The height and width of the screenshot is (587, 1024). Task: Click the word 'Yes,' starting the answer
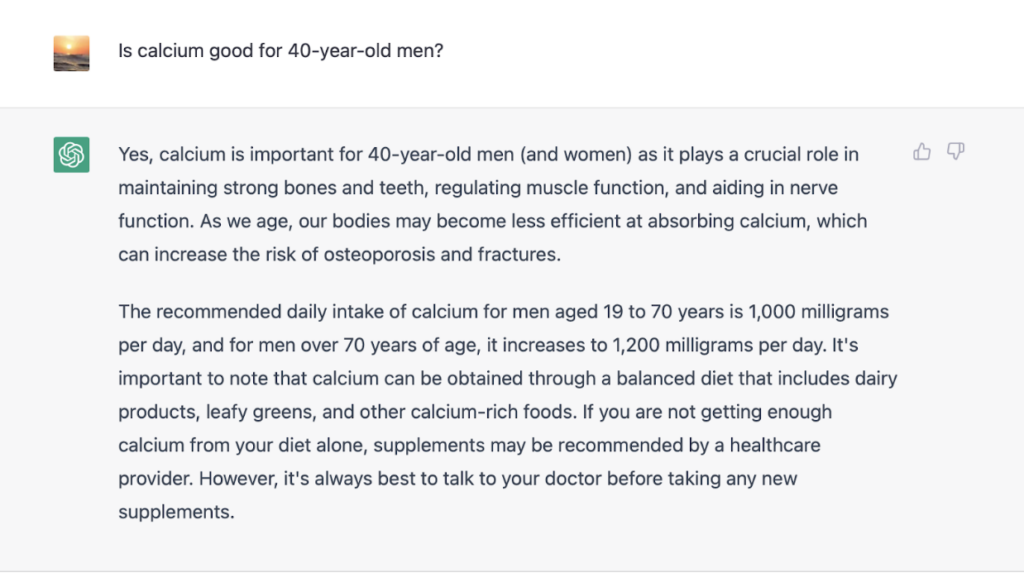(135, 155)
